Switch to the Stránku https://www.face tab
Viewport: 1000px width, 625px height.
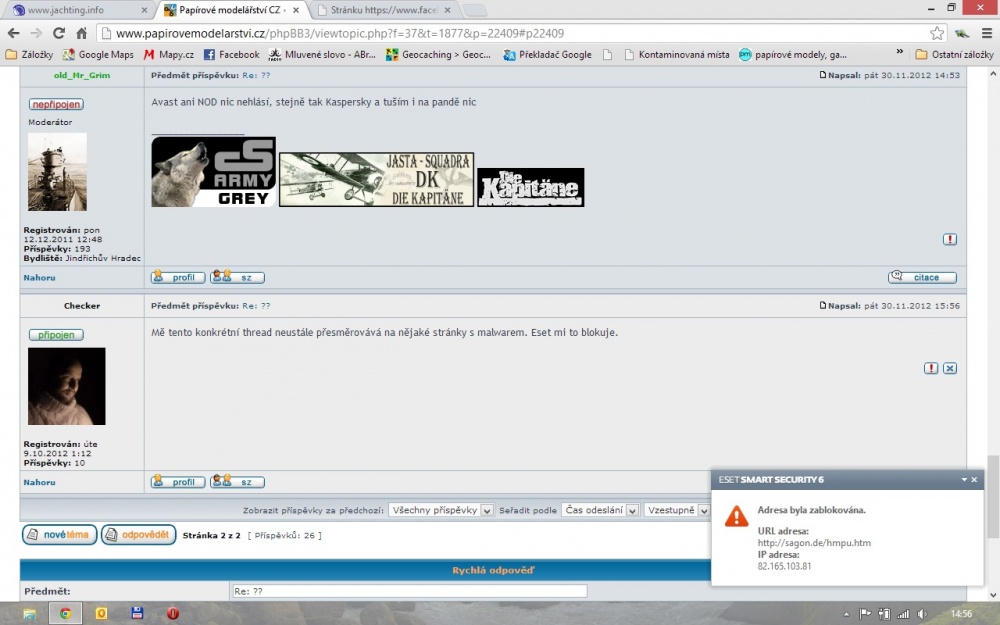pos(384,10)
